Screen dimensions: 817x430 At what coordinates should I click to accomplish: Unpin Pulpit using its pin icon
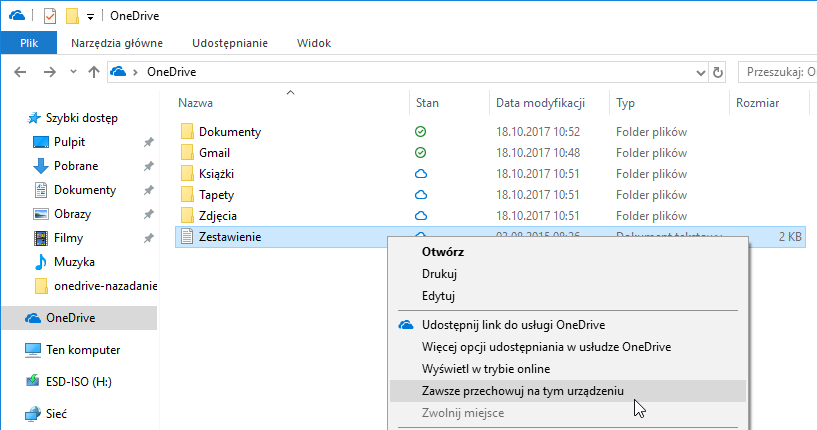click(148, 142)
